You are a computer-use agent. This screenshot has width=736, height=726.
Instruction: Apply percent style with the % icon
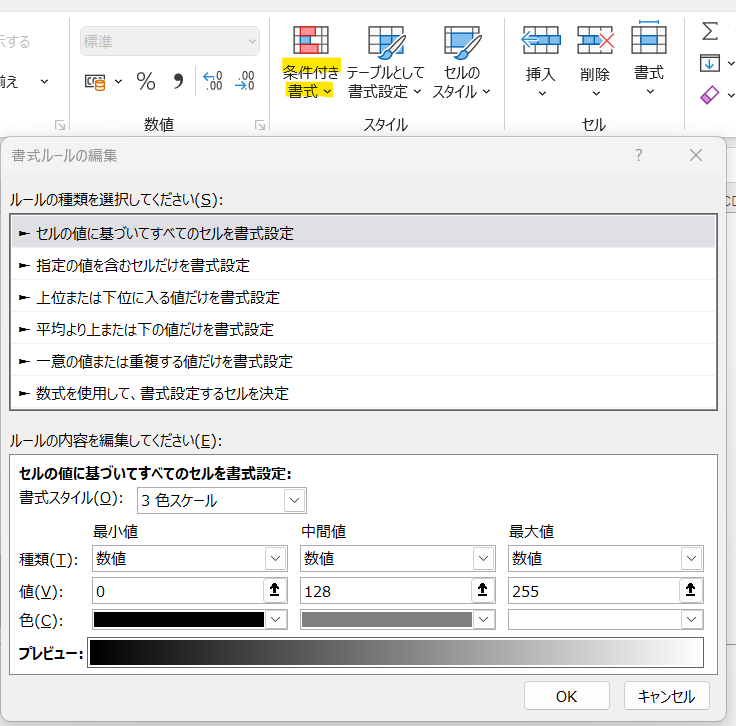[146, 81]
